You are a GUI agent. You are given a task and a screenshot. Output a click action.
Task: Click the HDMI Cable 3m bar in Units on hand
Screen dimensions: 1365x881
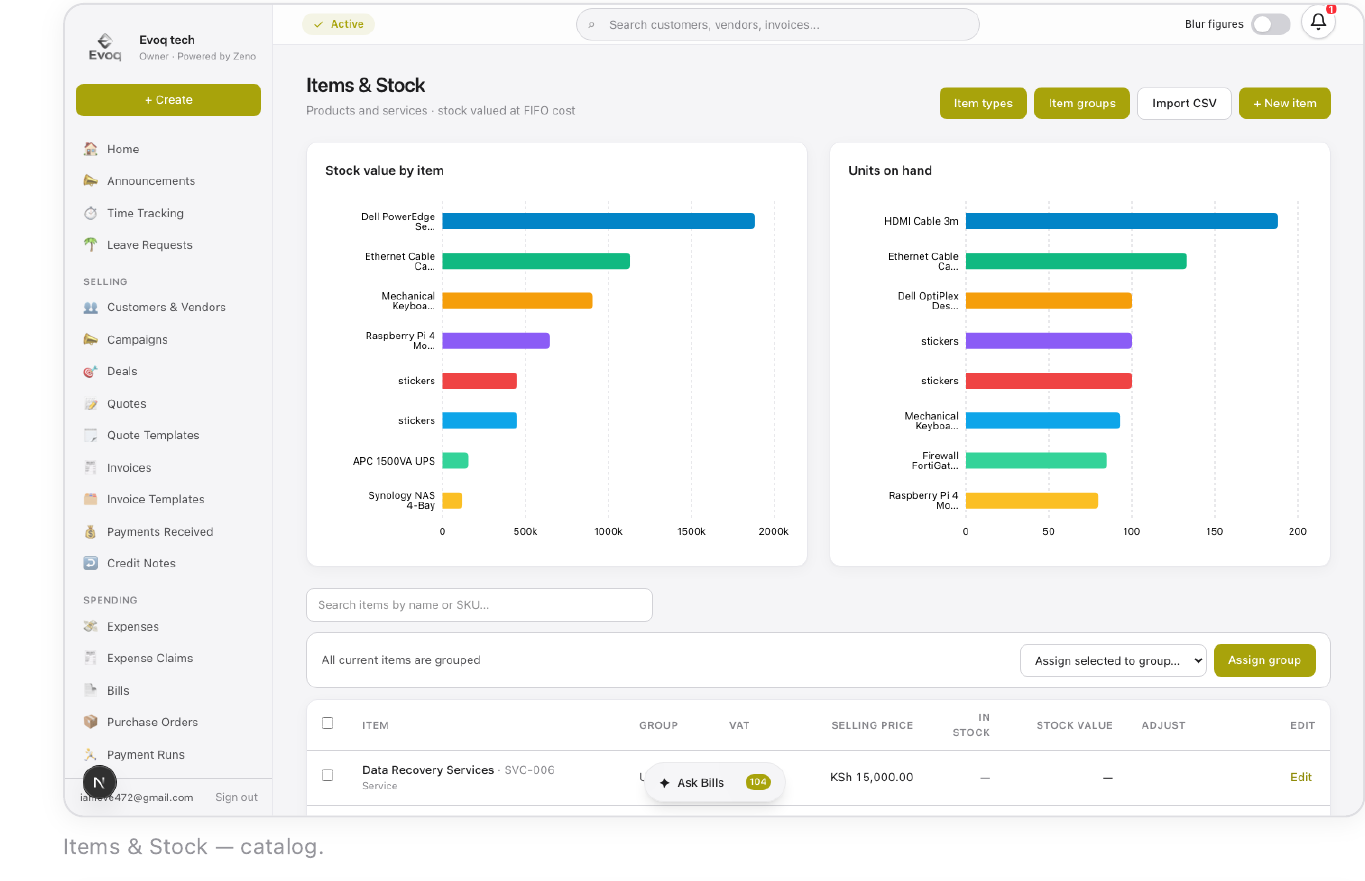click(1121, 221)
